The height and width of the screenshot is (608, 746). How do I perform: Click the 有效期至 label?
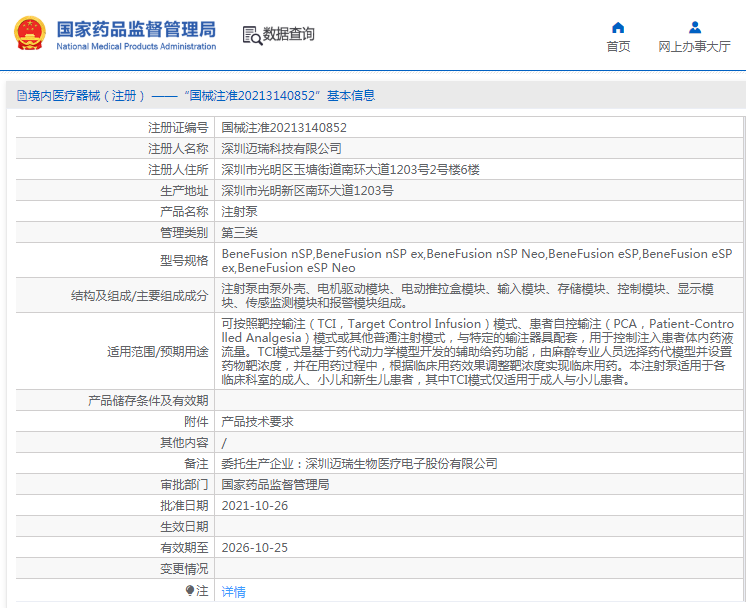click(x=184, y=548)
